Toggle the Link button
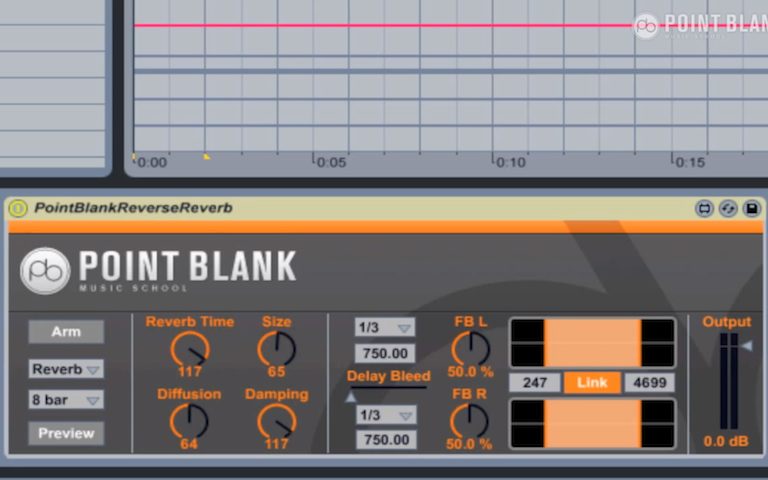Image resolution: width=768 pixels, height=480 pixels. [592, 383]
